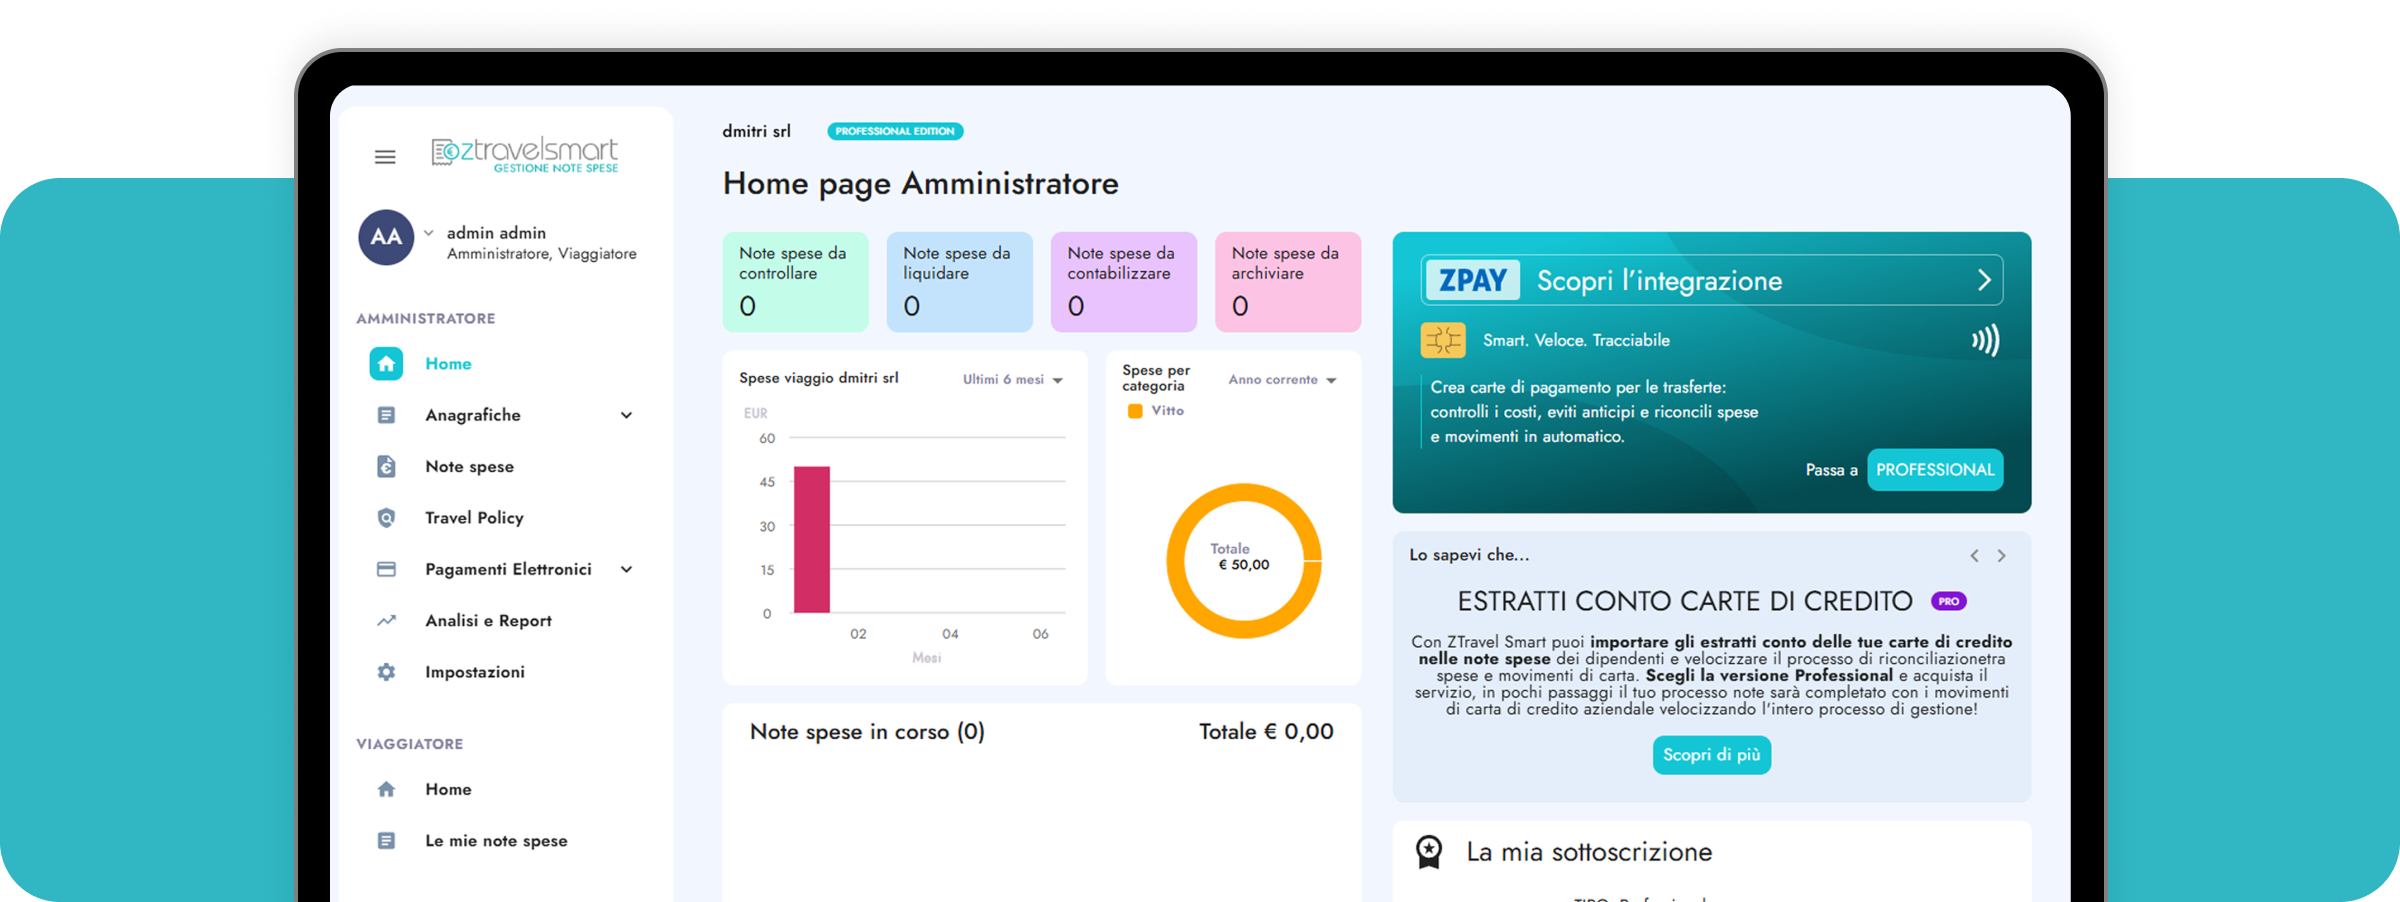Image resolution: width=2400 pixels, height=902 pixels.
Task: Open the hamburger menu icon
Action: (x=385, y=157)
